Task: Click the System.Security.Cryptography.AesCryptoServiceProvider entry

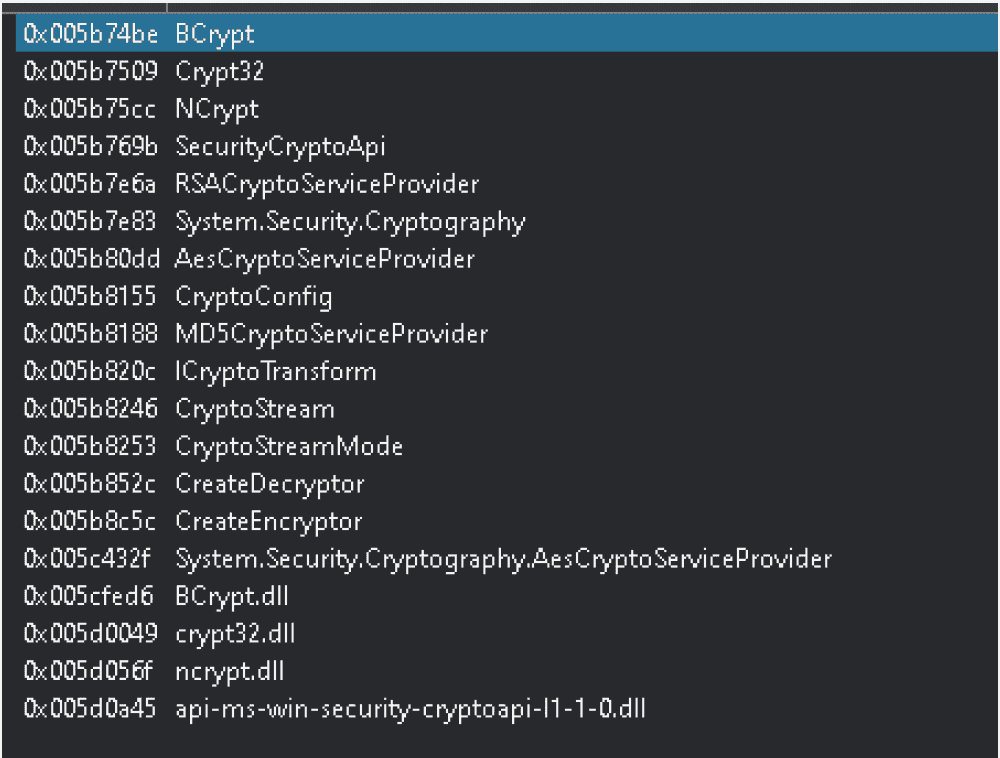Action: coord(503,559)
